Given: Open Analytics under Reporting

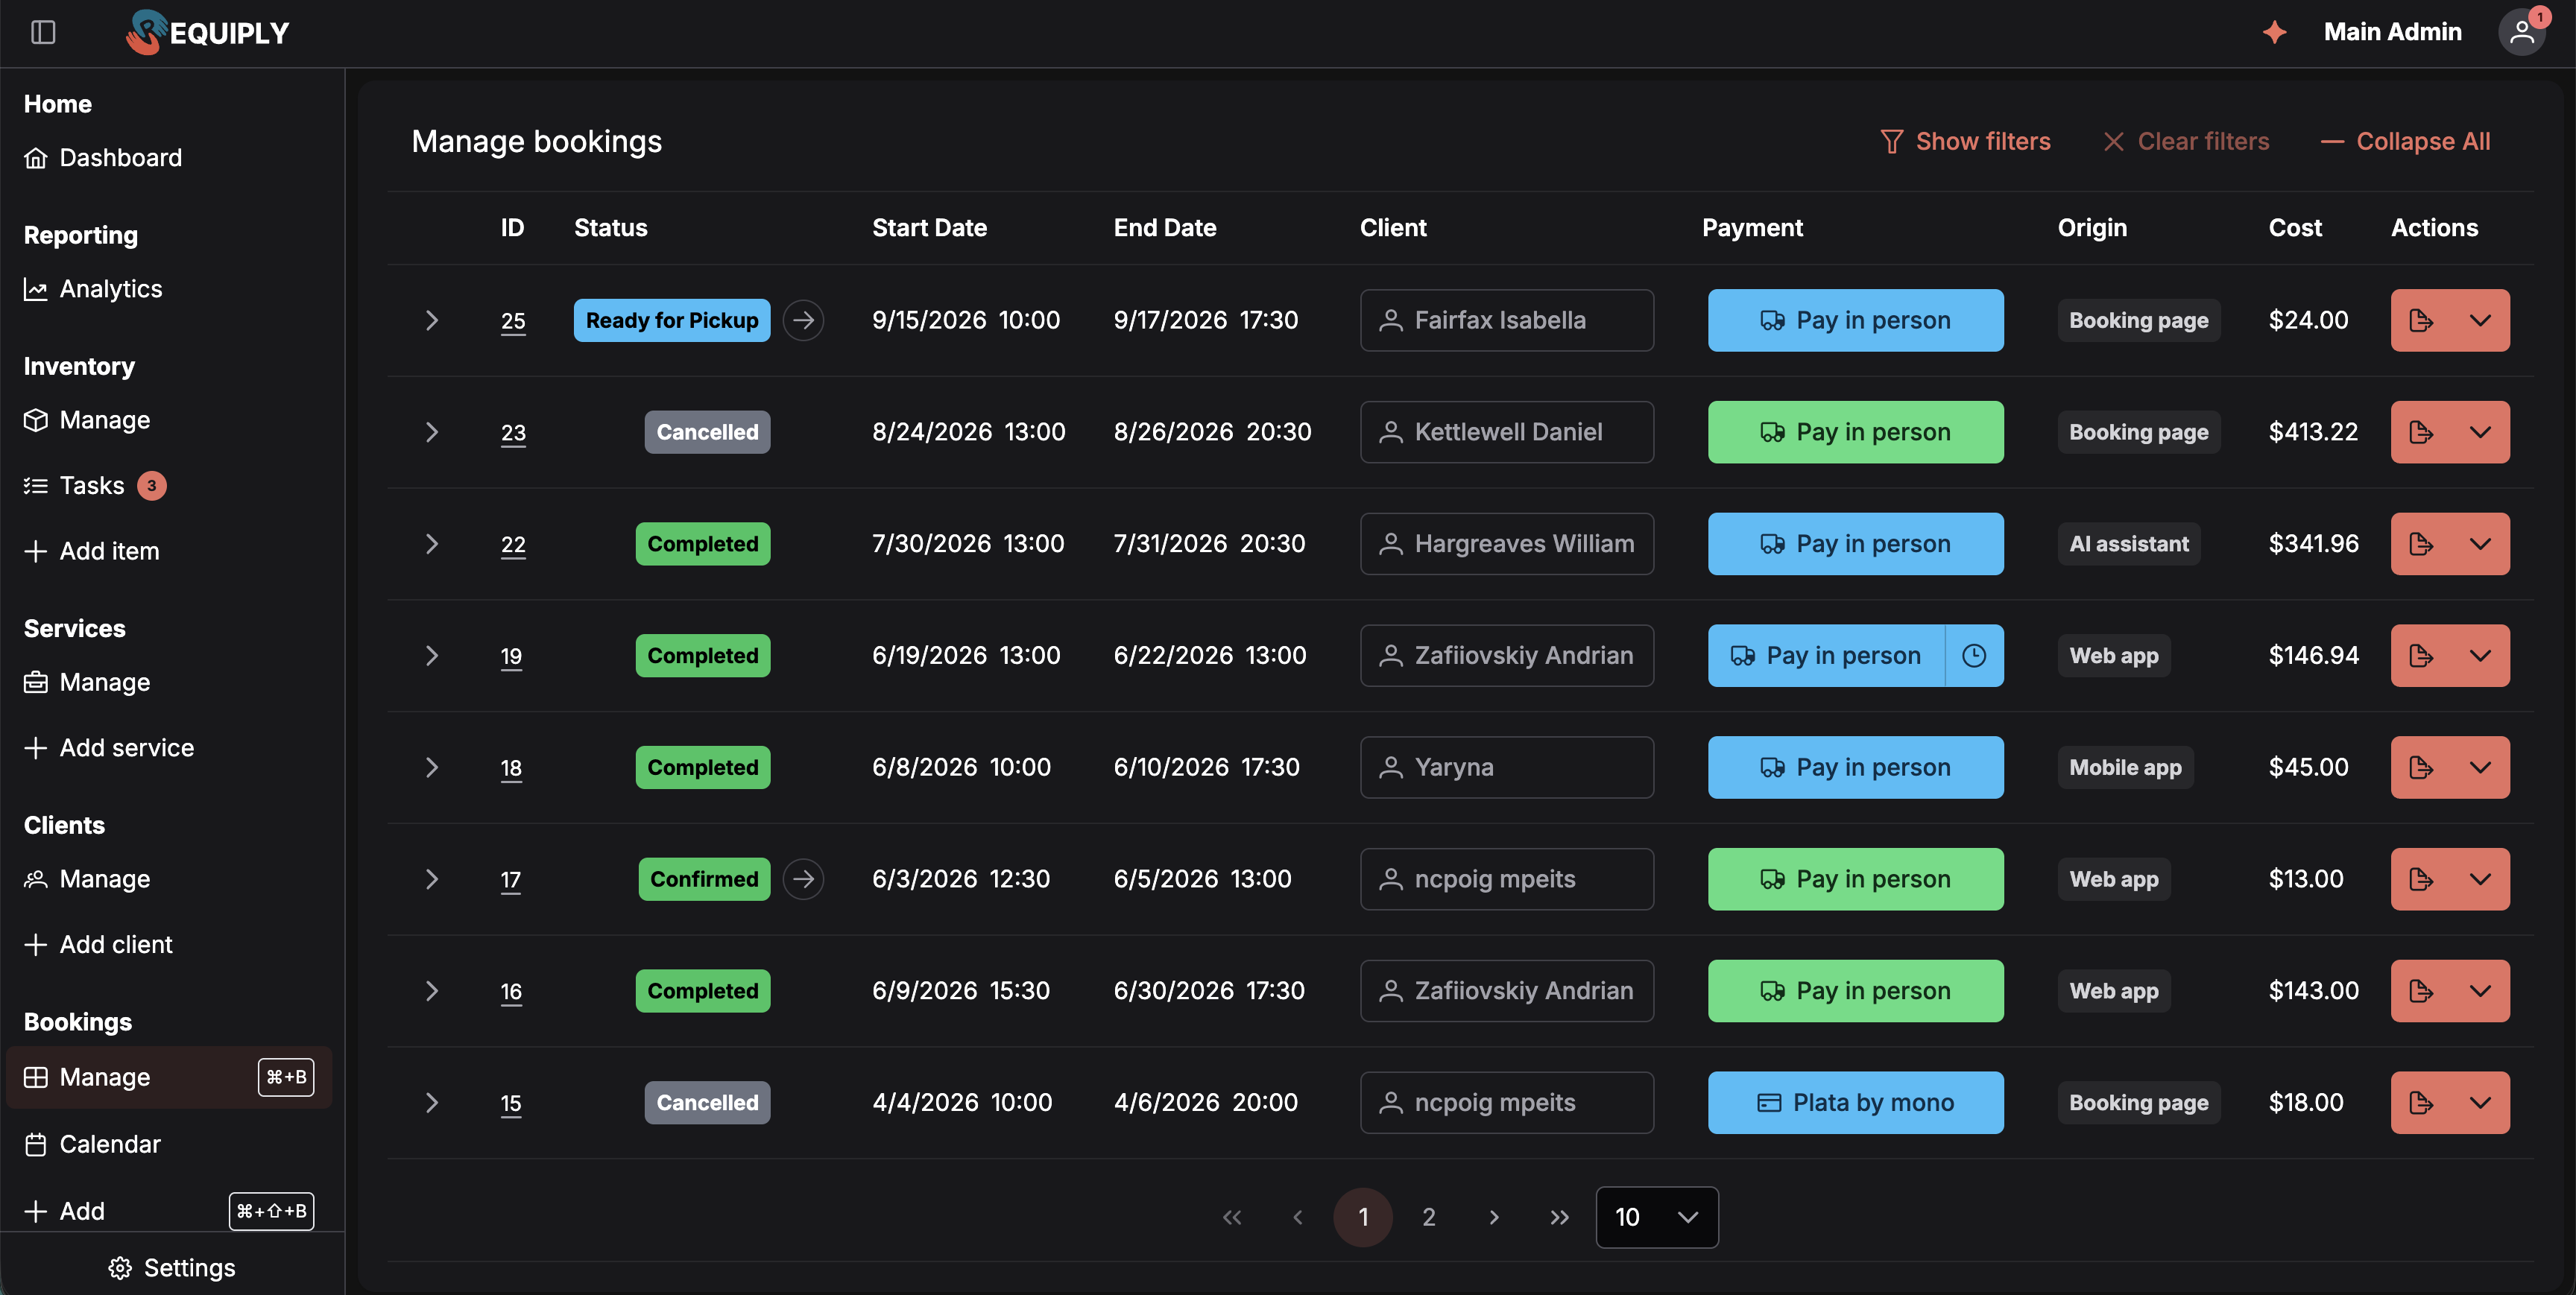Looking at the screenshot, I should [x=93, y=289].
